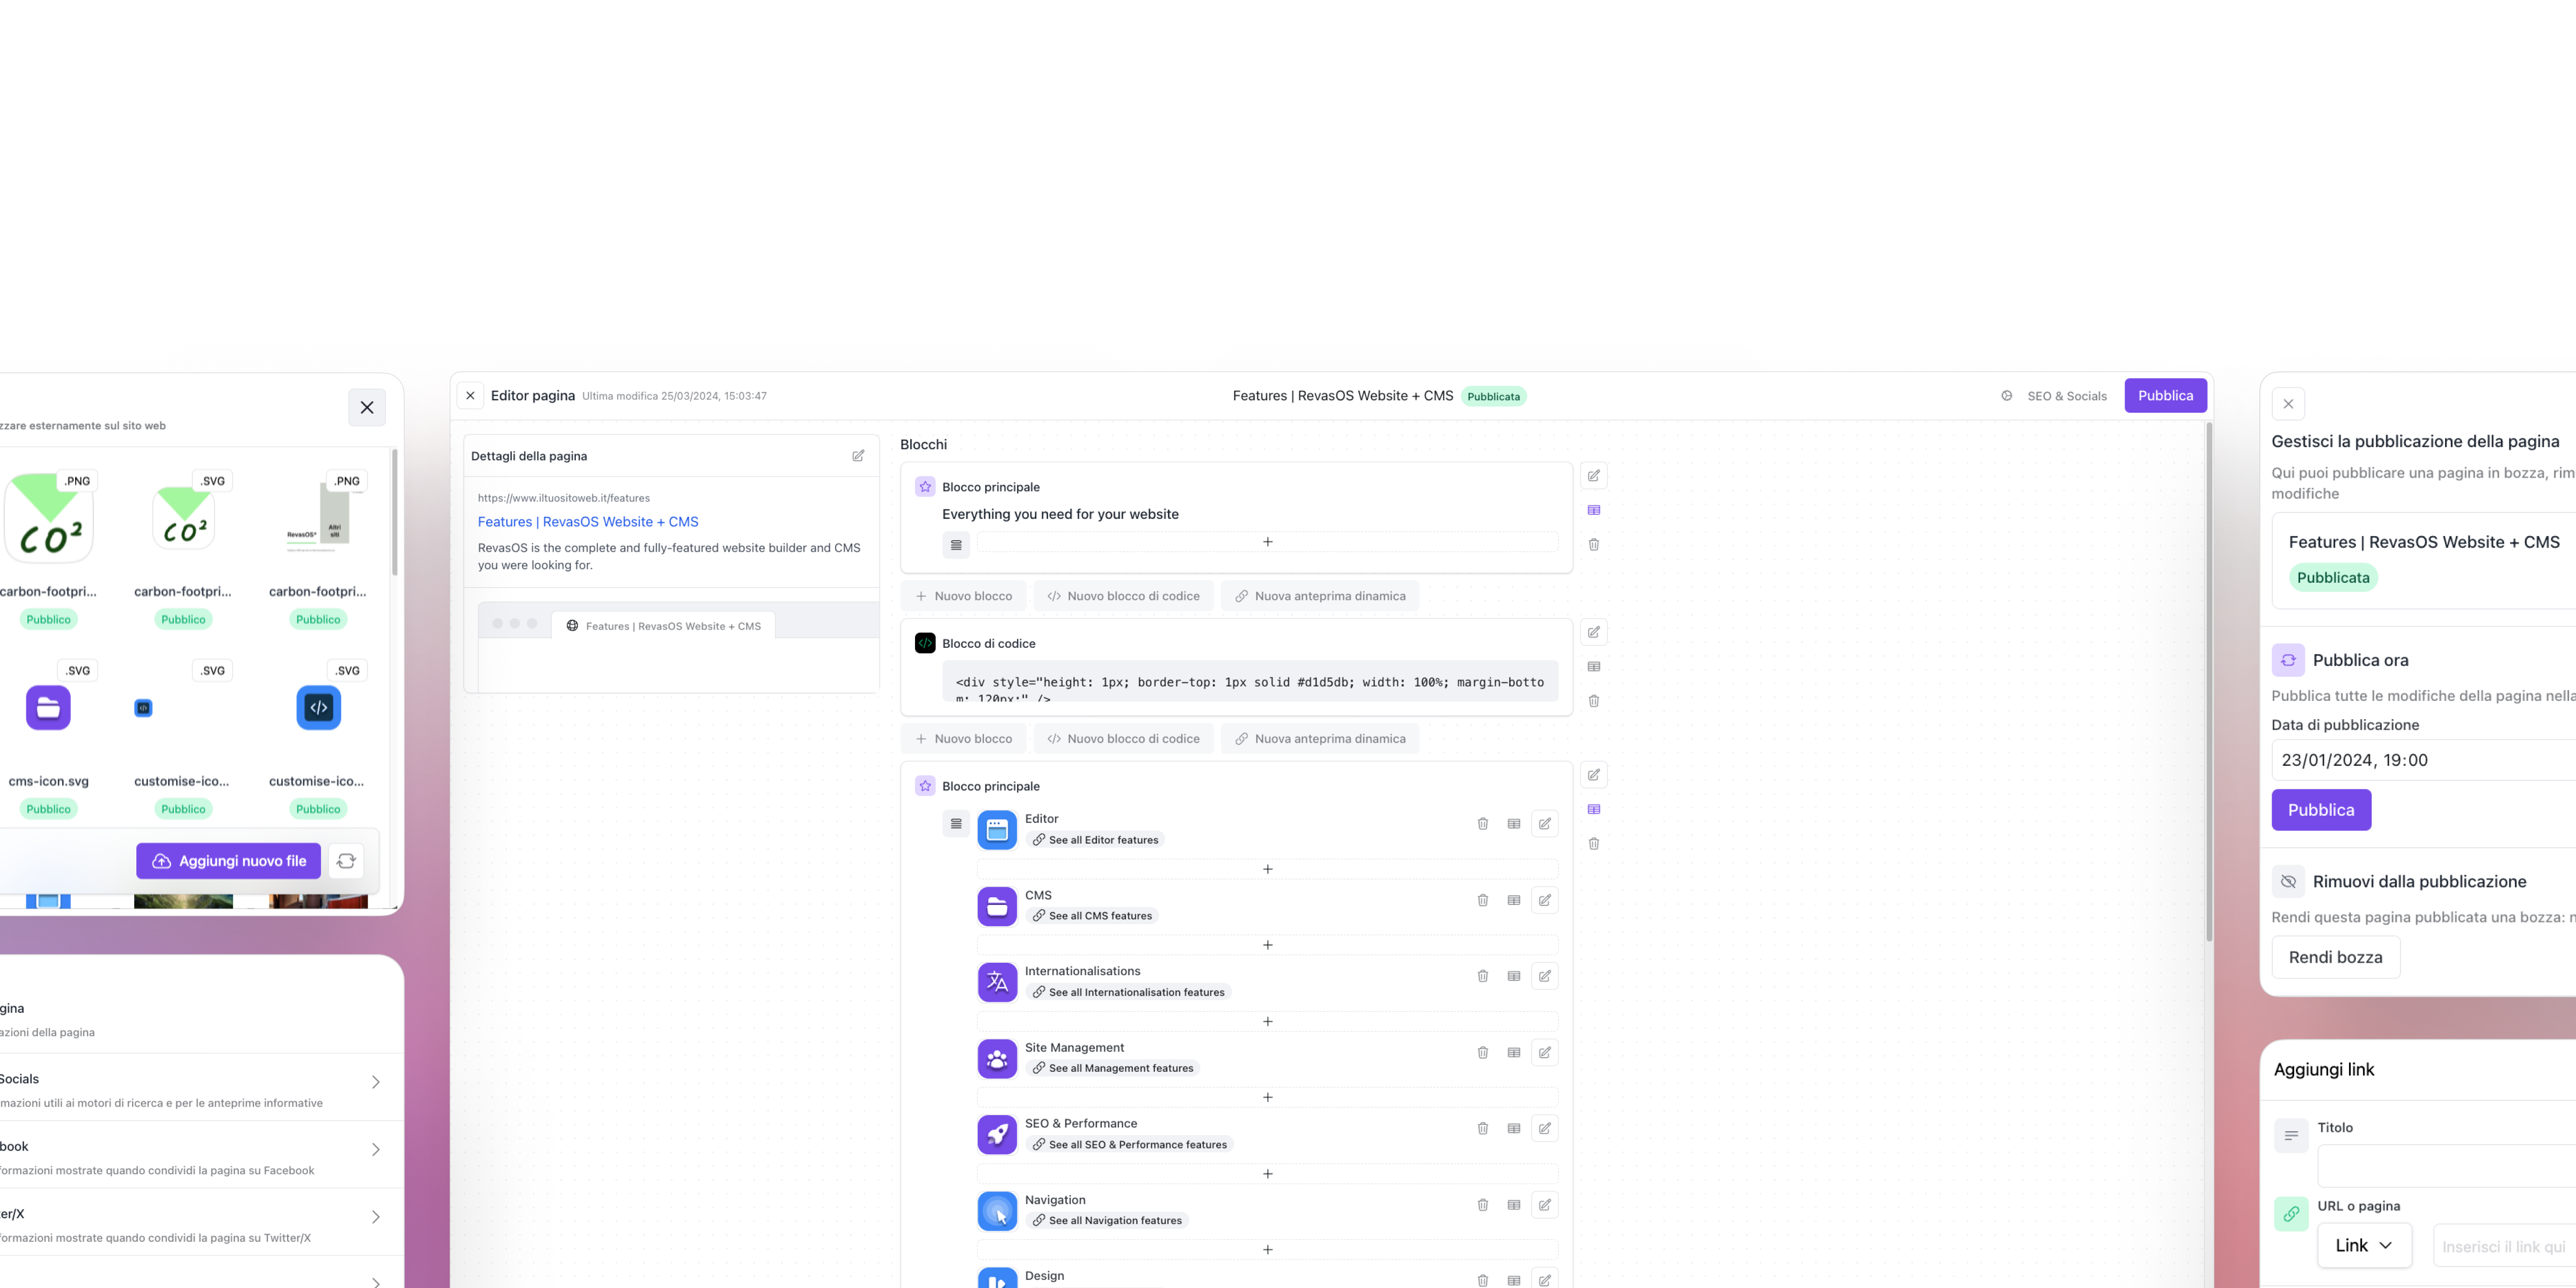Delete the Blocco di codice block

point(1594,701)
